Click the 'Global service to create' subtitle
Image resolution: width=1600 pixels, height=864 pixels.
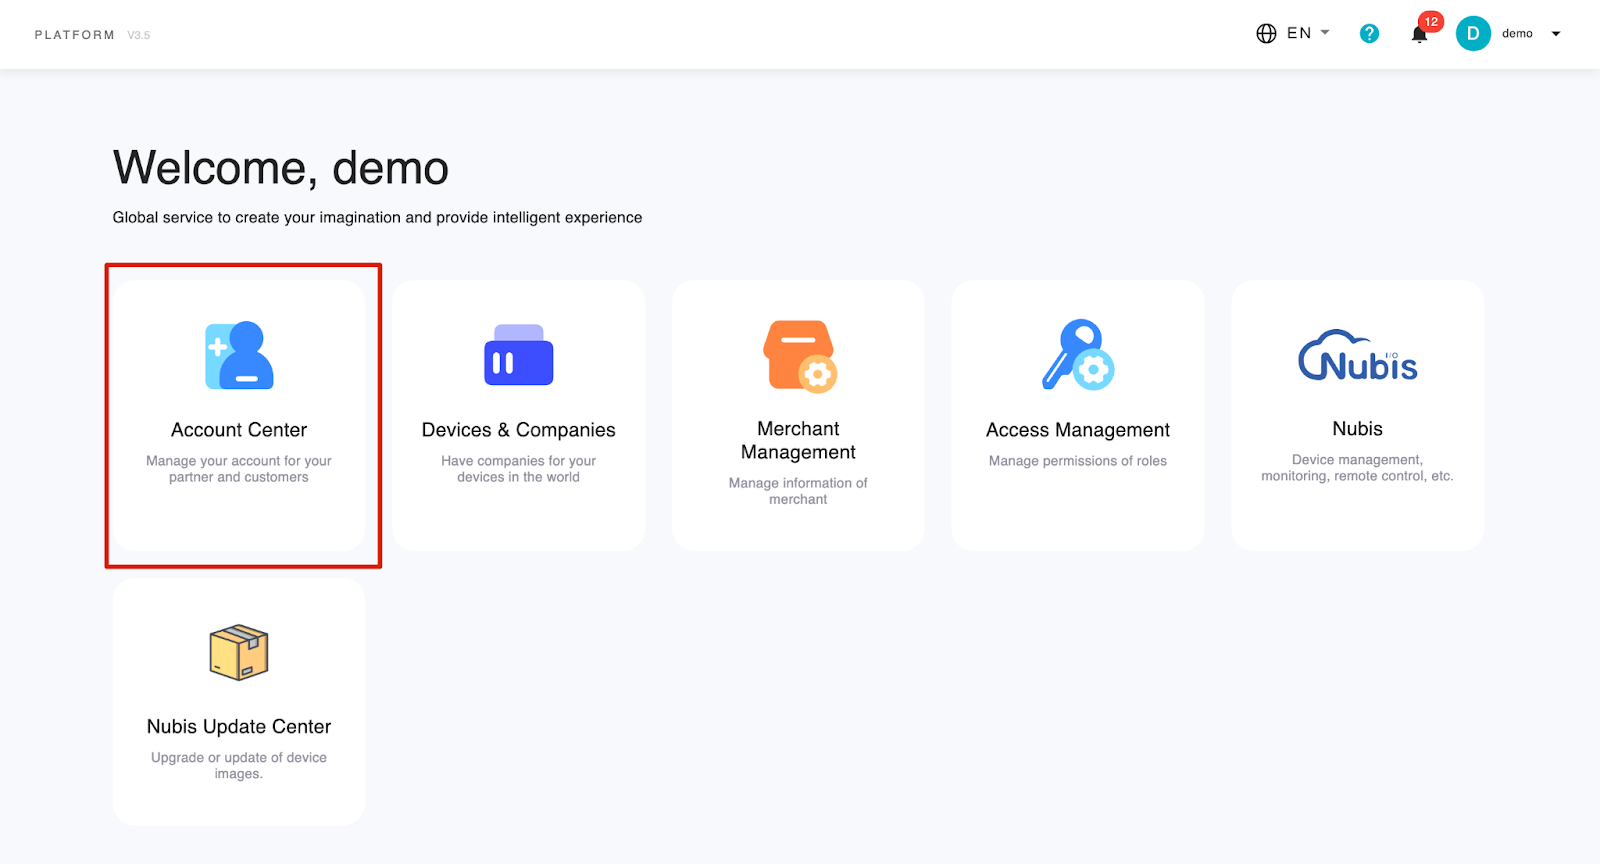377,218
